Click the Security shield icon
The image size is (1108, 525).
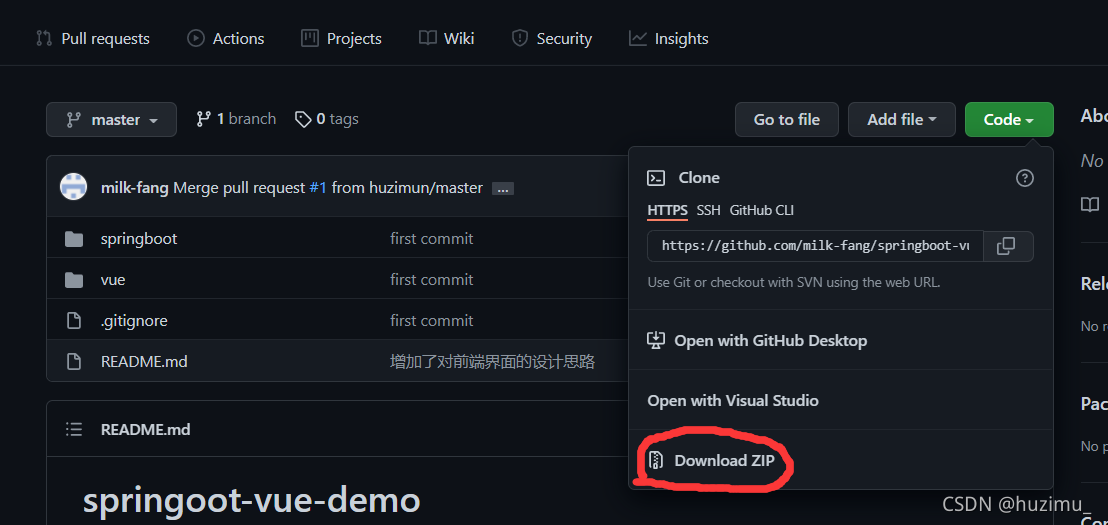pyautogui.click(x=520, y=38)
